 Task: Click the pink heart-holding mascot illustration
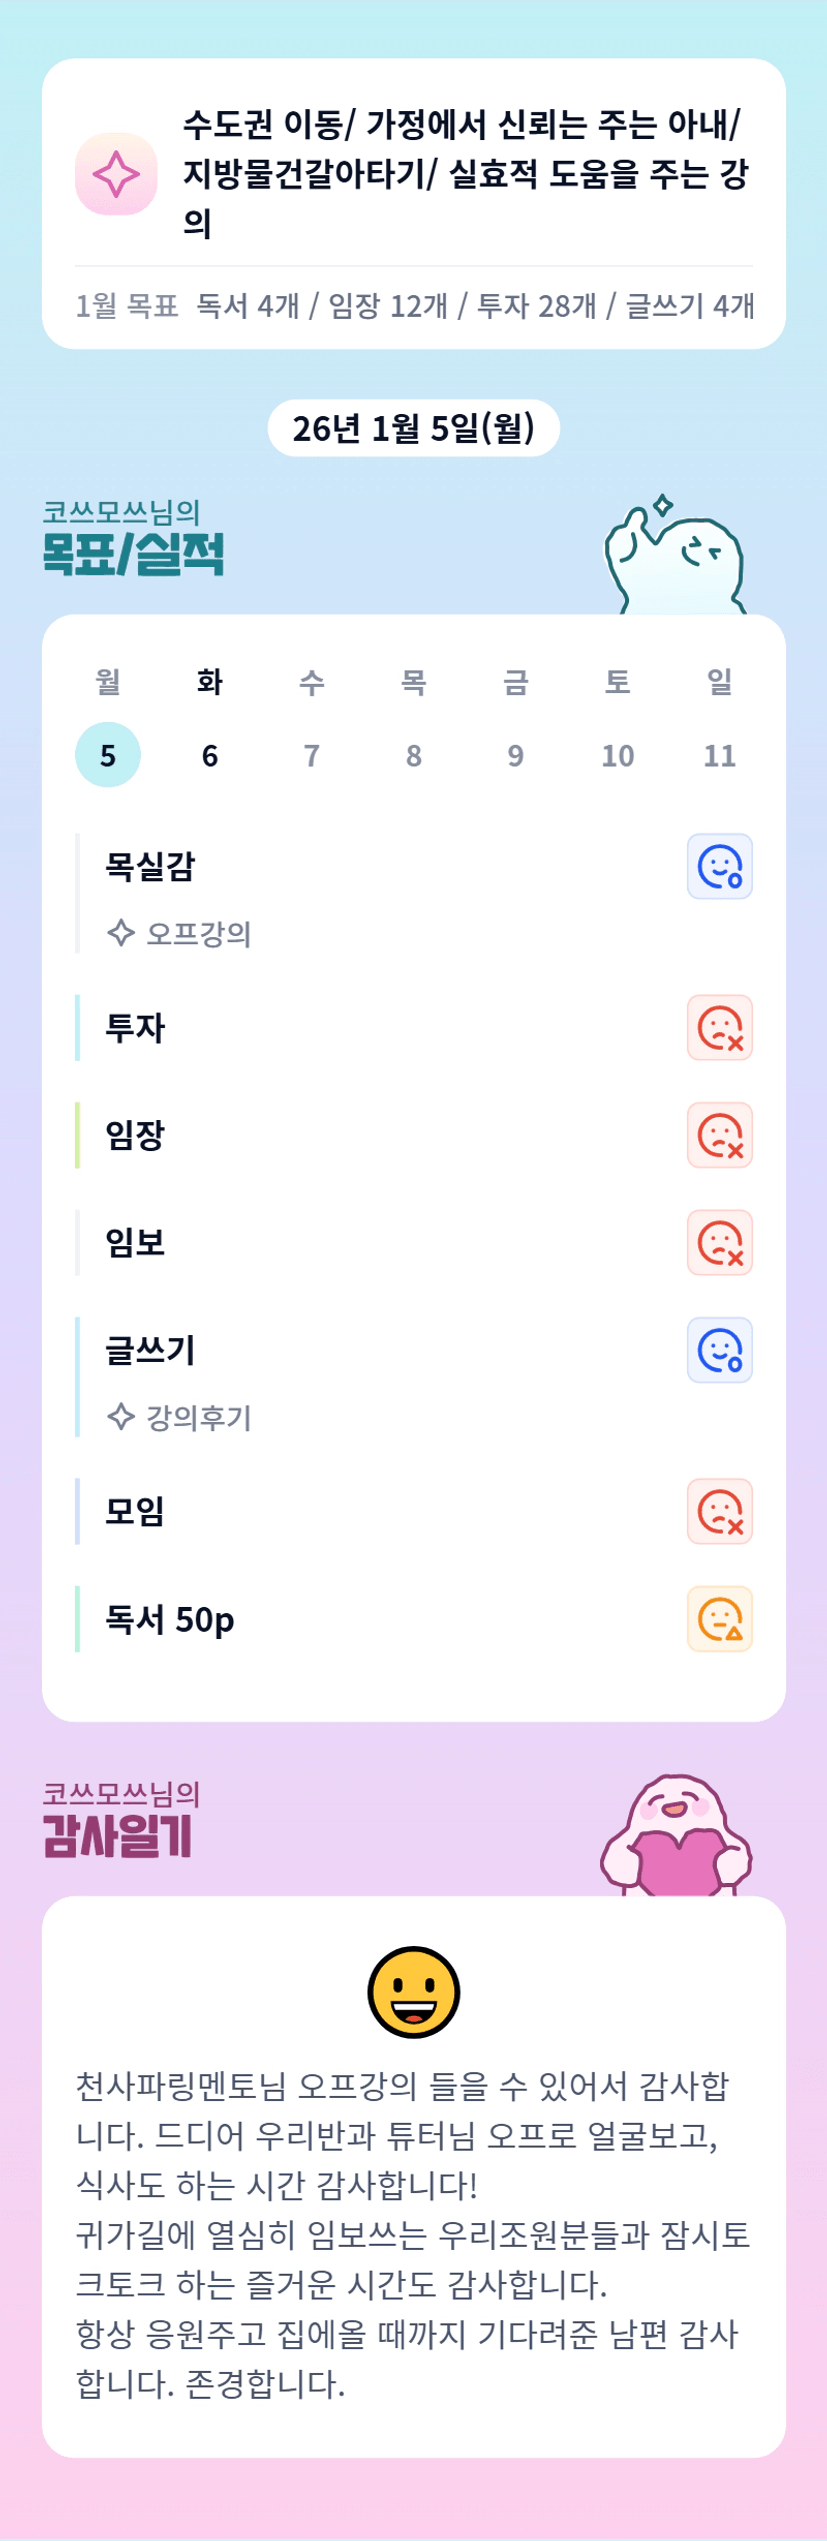(x=677, y=1838)
